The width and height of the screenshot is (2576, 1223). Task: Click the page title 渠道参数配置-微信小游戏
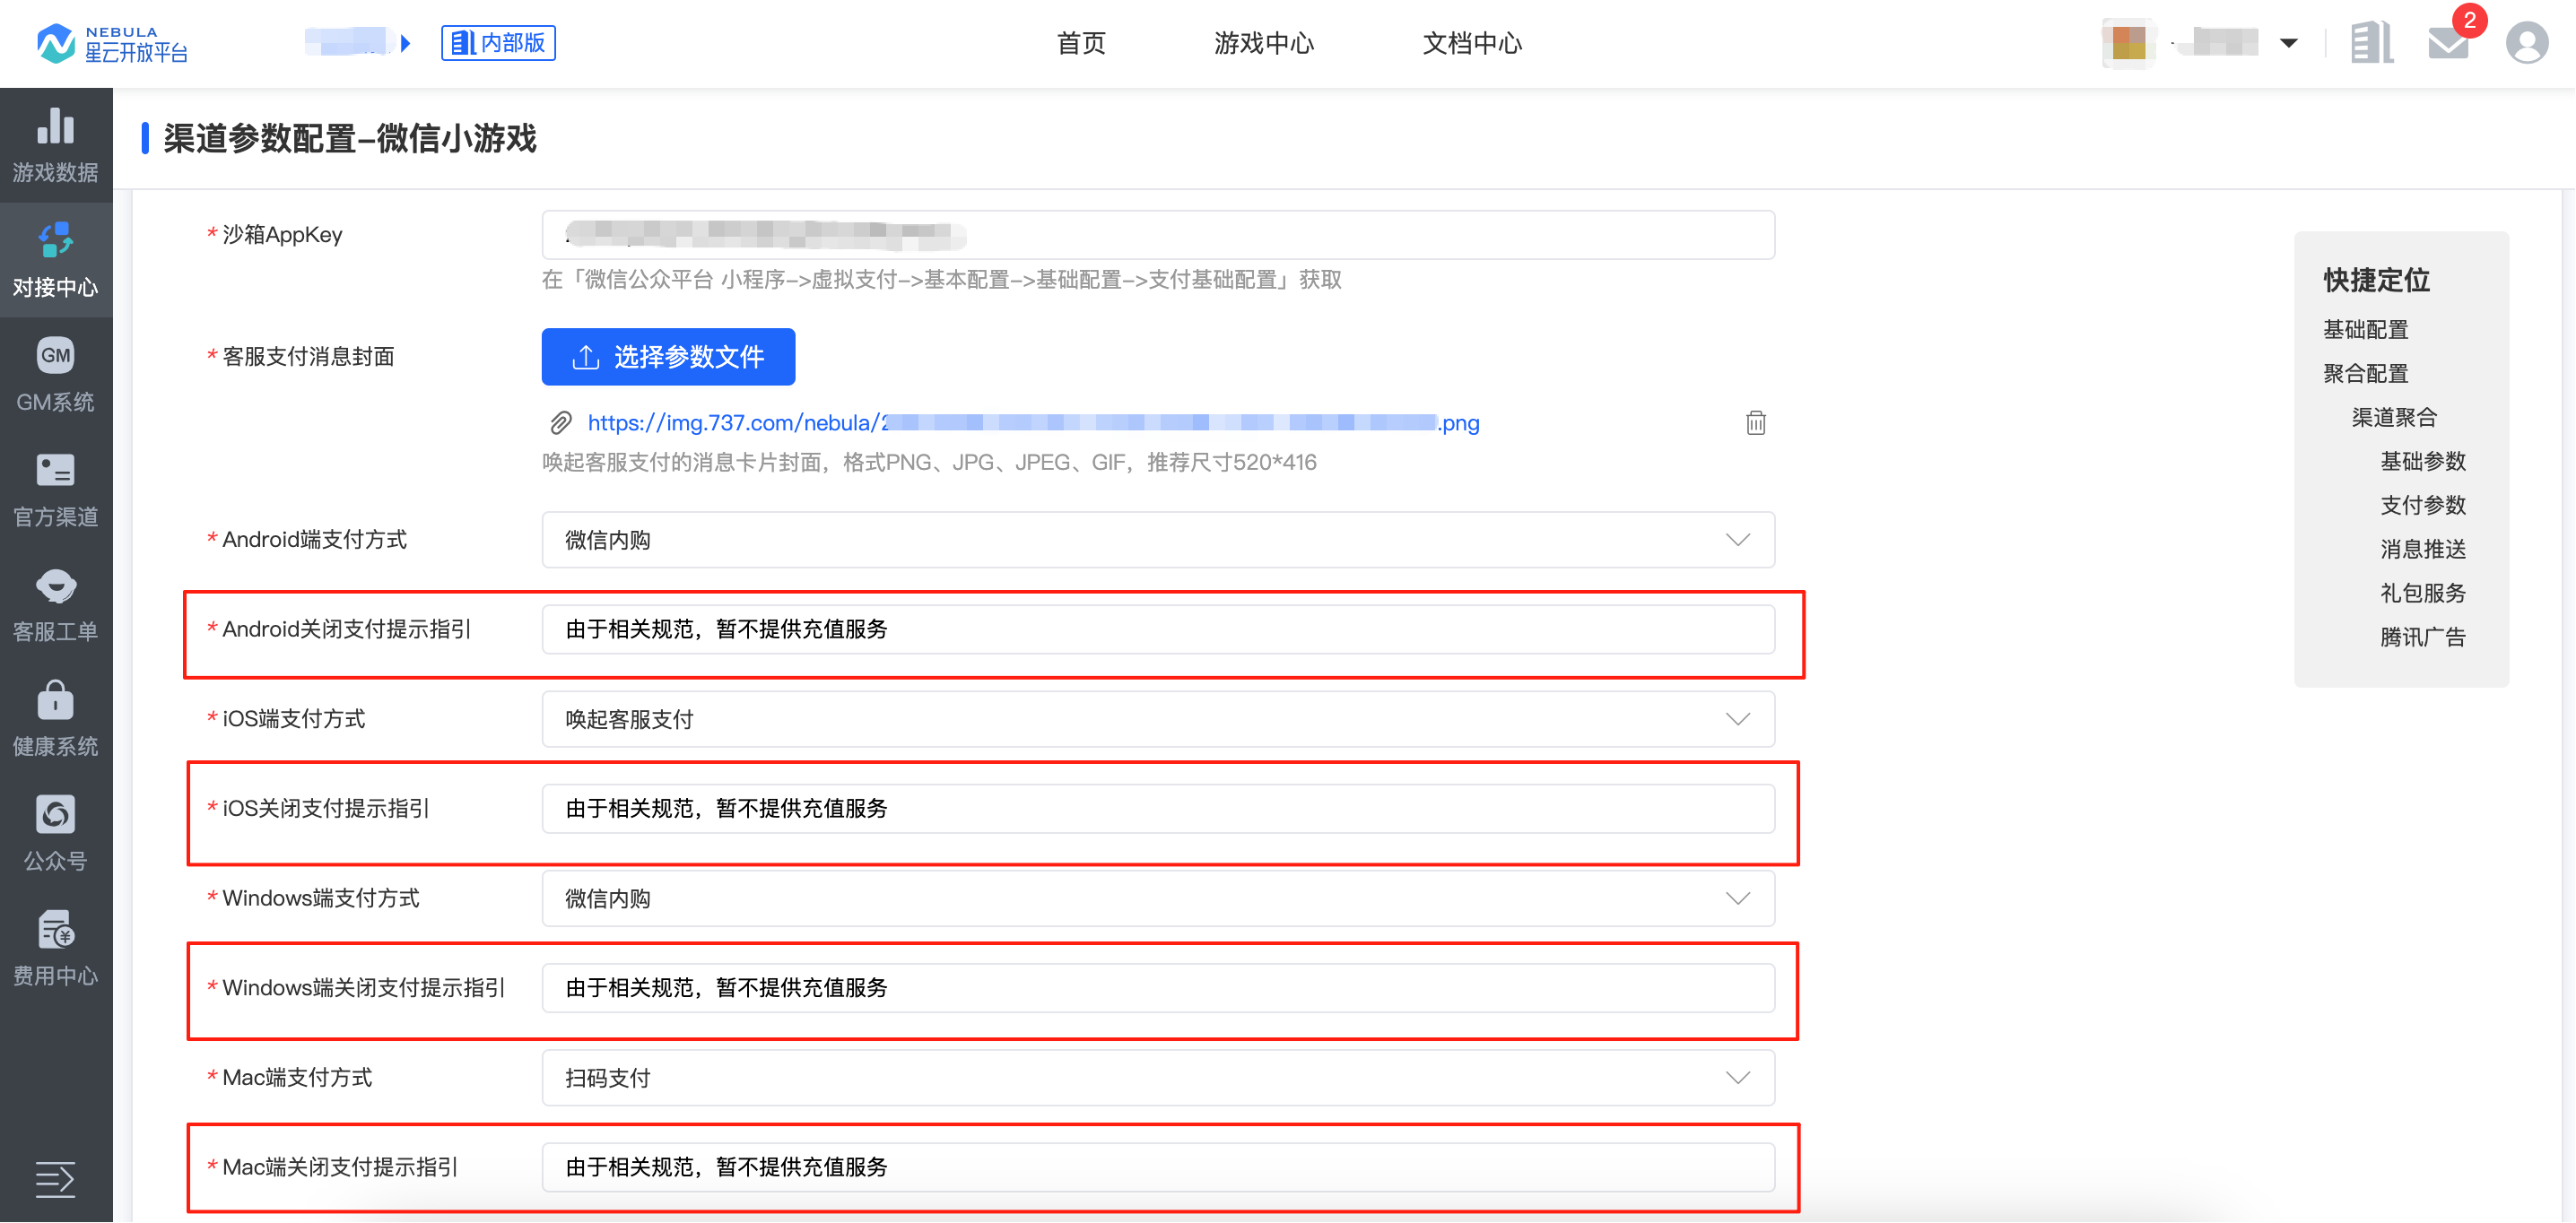point(350,138)
